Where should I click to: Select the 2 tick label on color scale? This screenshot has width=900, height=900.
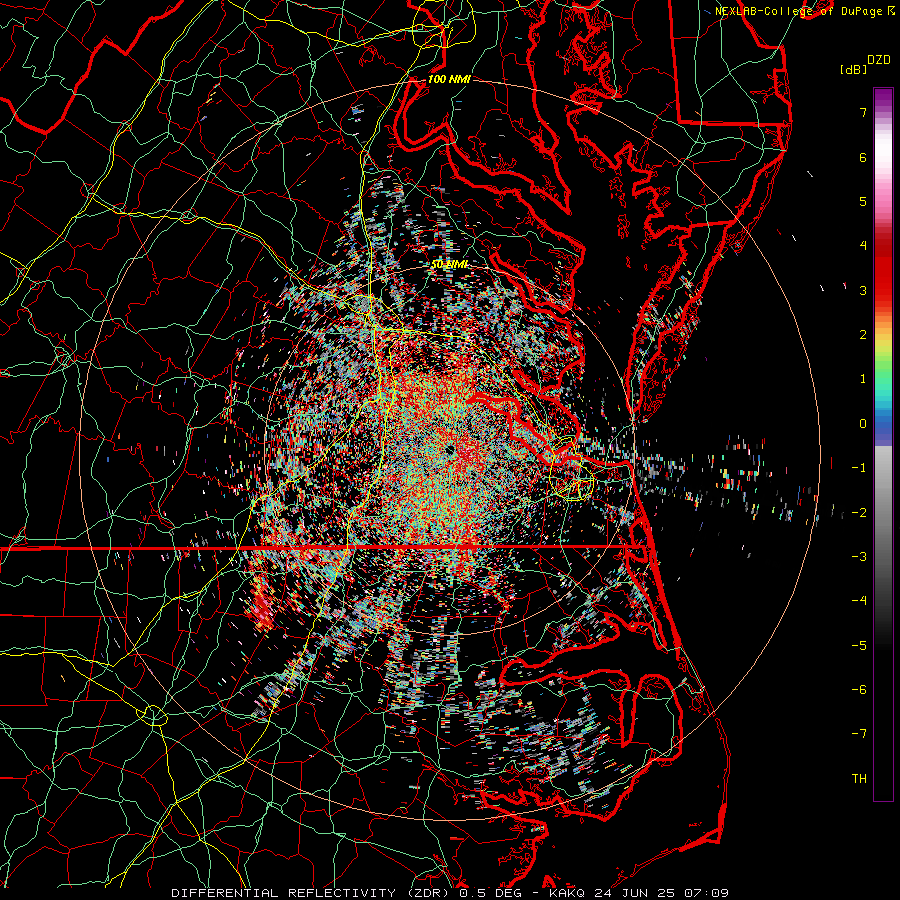pyautogui.click(x=863, y=335)
